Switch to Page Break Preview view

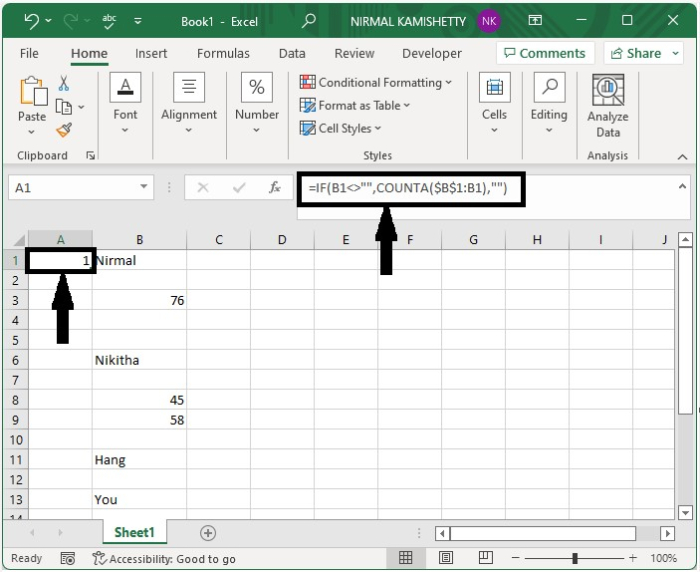[485, 558]
